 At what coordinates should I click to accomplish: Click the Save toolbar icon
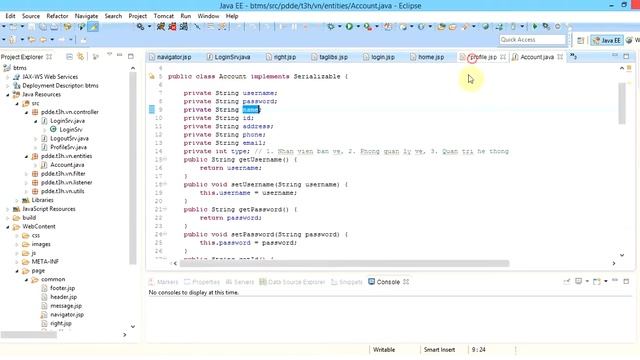(31, 27)
